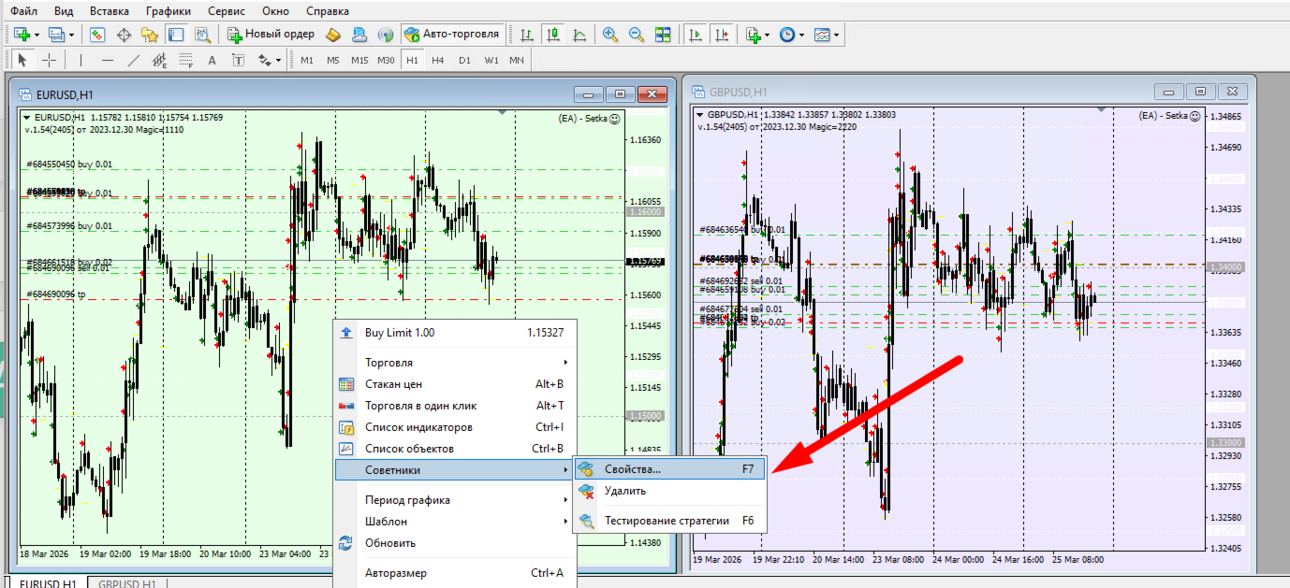Toggle Chart Shift icon
Viewport: 1290px width, 588px height.
coord(722,34)
